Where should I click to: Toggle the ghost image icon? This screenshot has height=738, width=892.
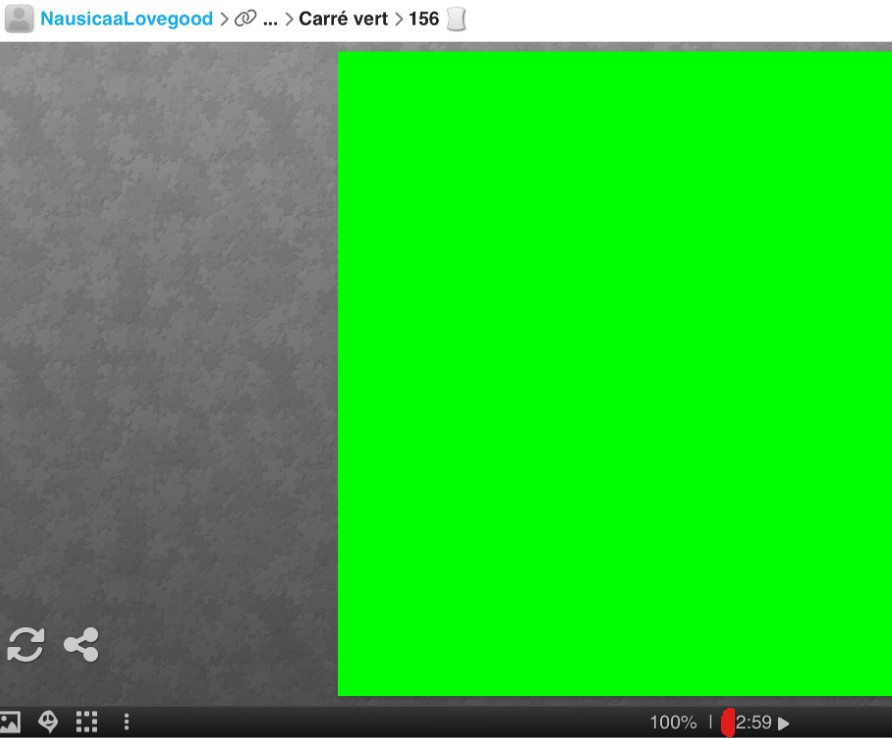pyautogui.click(x=48, y=722)
